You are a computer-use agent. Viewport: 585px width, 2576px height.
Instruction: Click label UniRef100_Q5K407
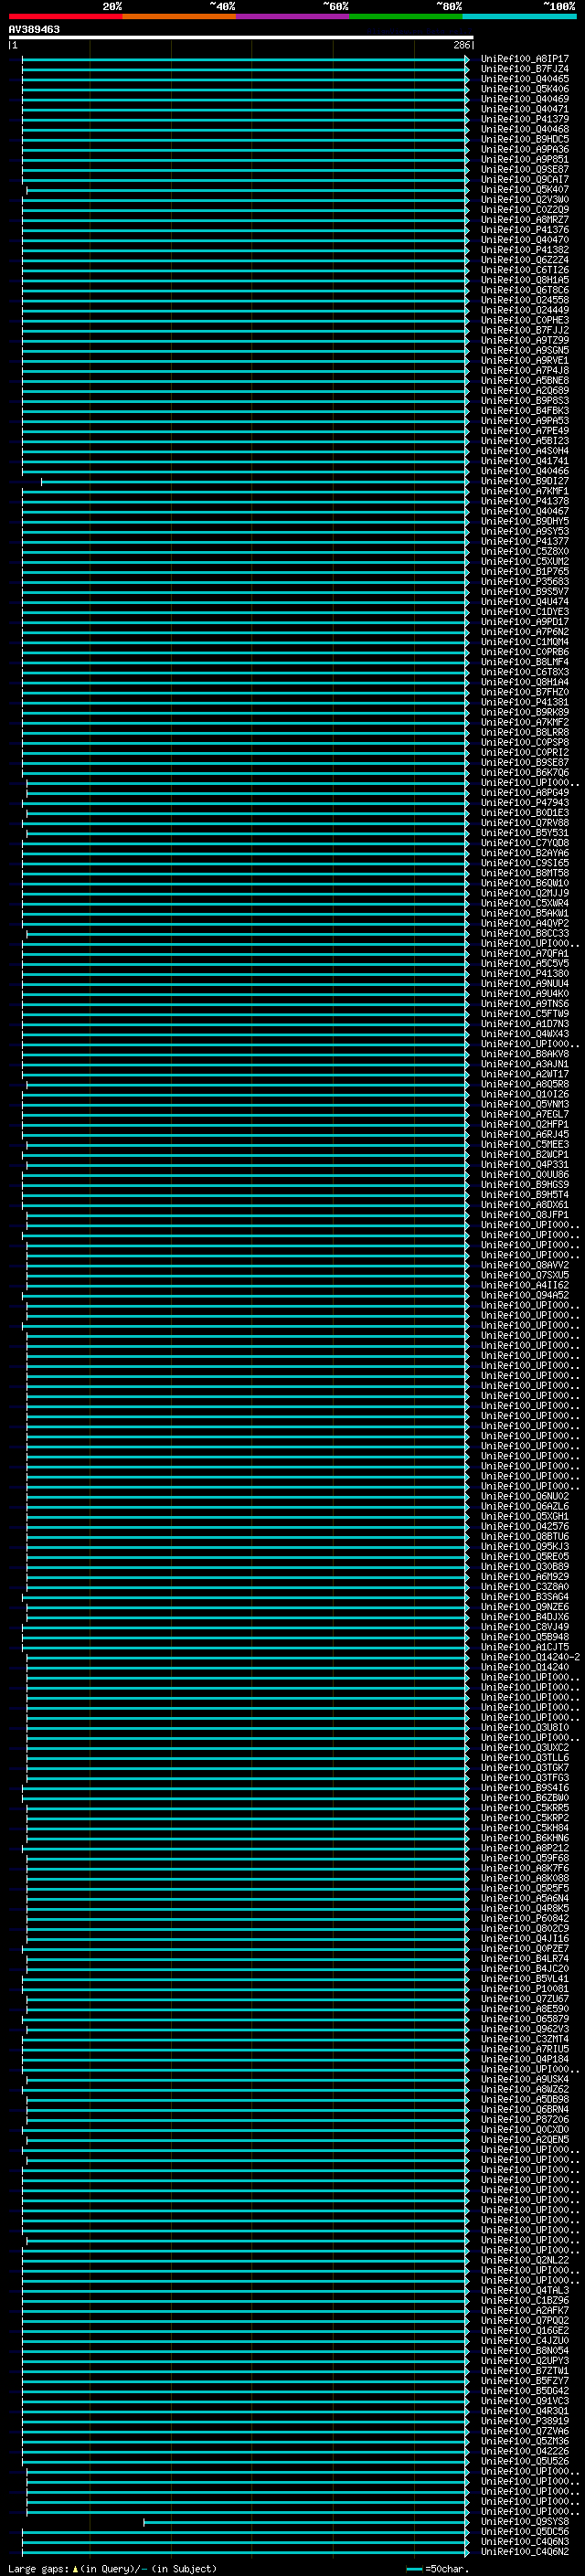point(524,189)
